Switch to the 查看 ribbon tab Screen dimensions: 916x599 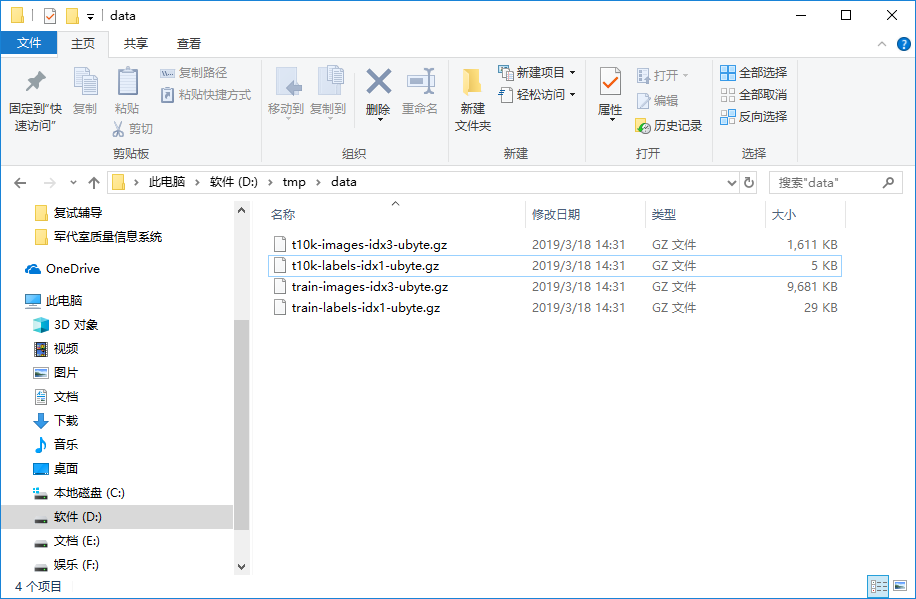[190, 44]
